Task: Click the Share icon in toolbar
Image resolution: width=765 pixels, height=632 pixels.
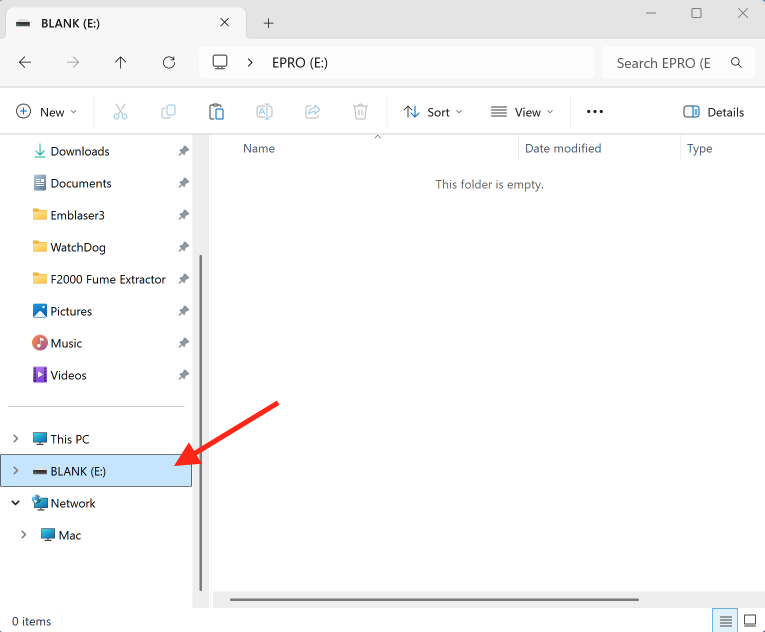Action: click(x=312, y=112)
